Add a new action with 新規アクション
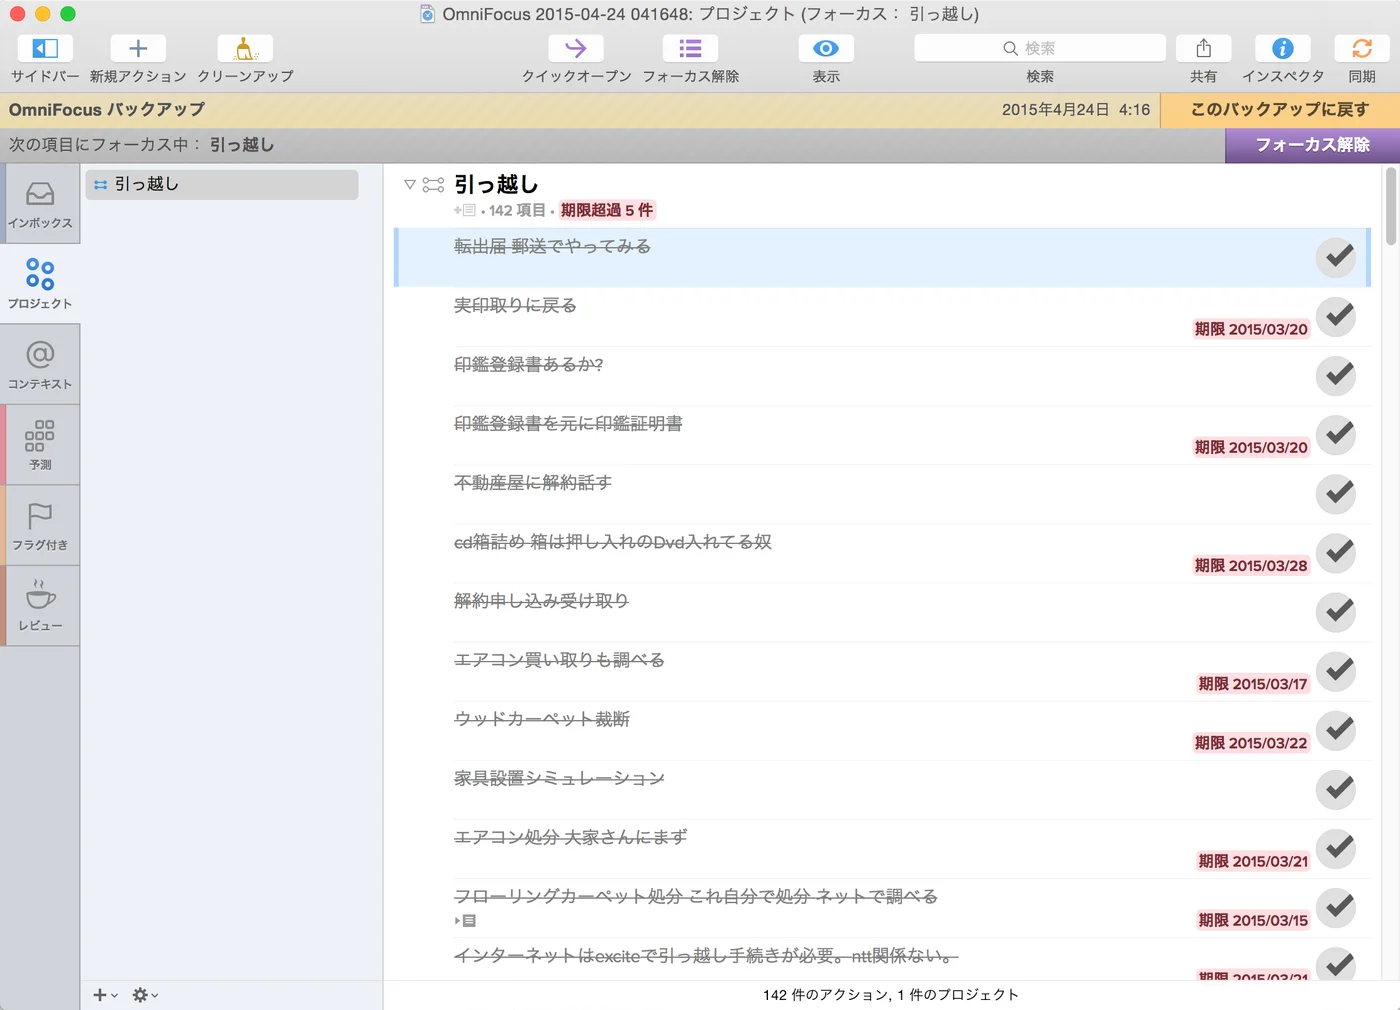 [138, 49]
